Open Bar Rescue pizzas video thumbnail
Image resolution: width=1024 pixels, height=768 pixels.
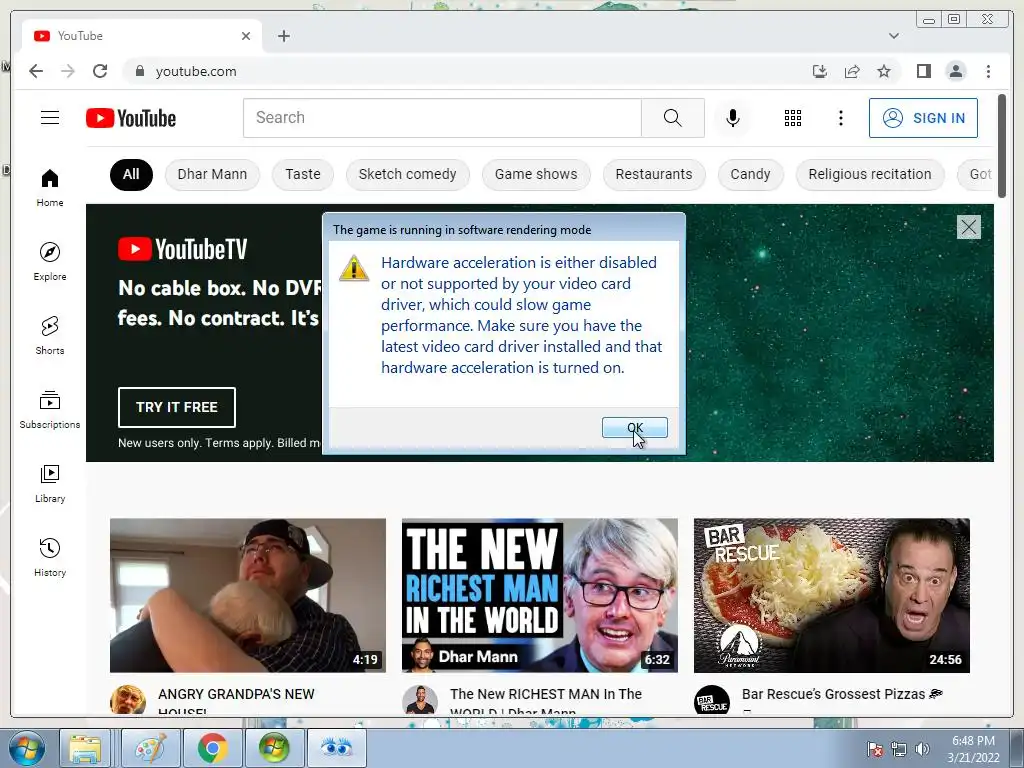click(831, 595)
